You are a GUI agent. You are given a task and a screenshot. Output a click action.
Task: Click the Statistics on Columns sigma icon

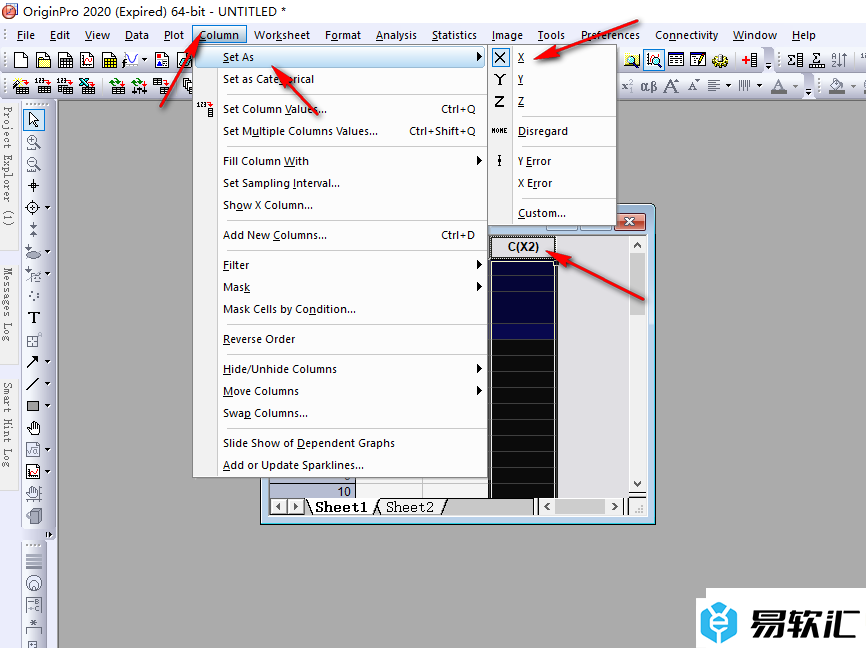pos(795,60)
